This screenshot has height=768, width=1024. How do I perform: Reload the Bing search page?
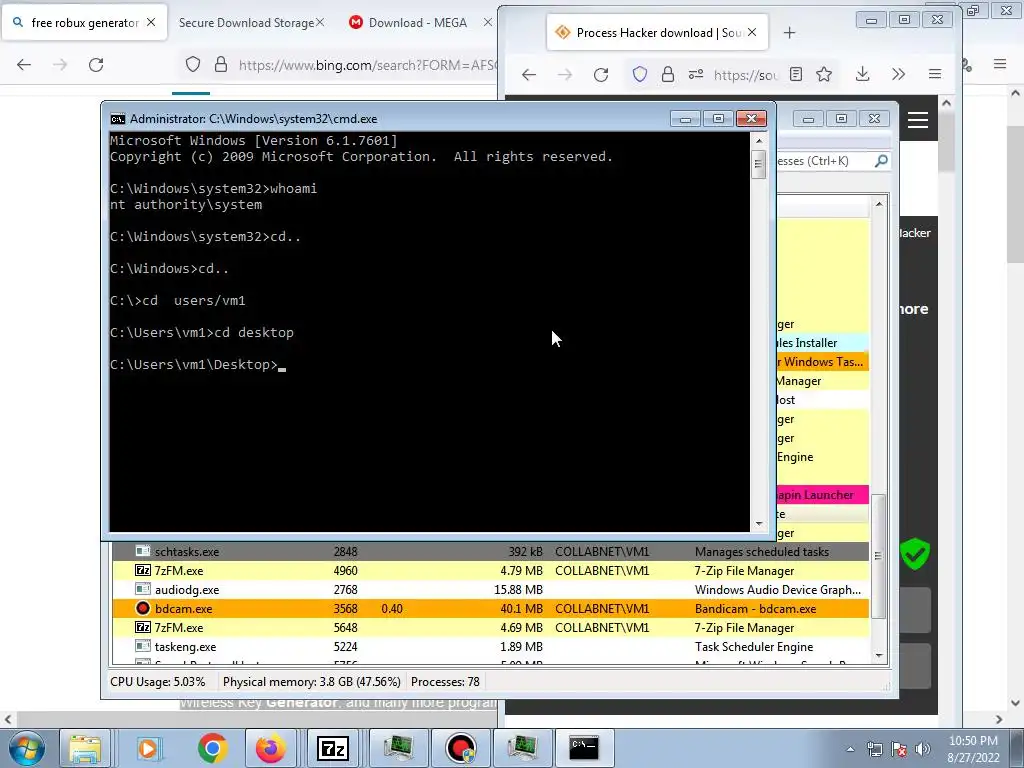point(96,65)
